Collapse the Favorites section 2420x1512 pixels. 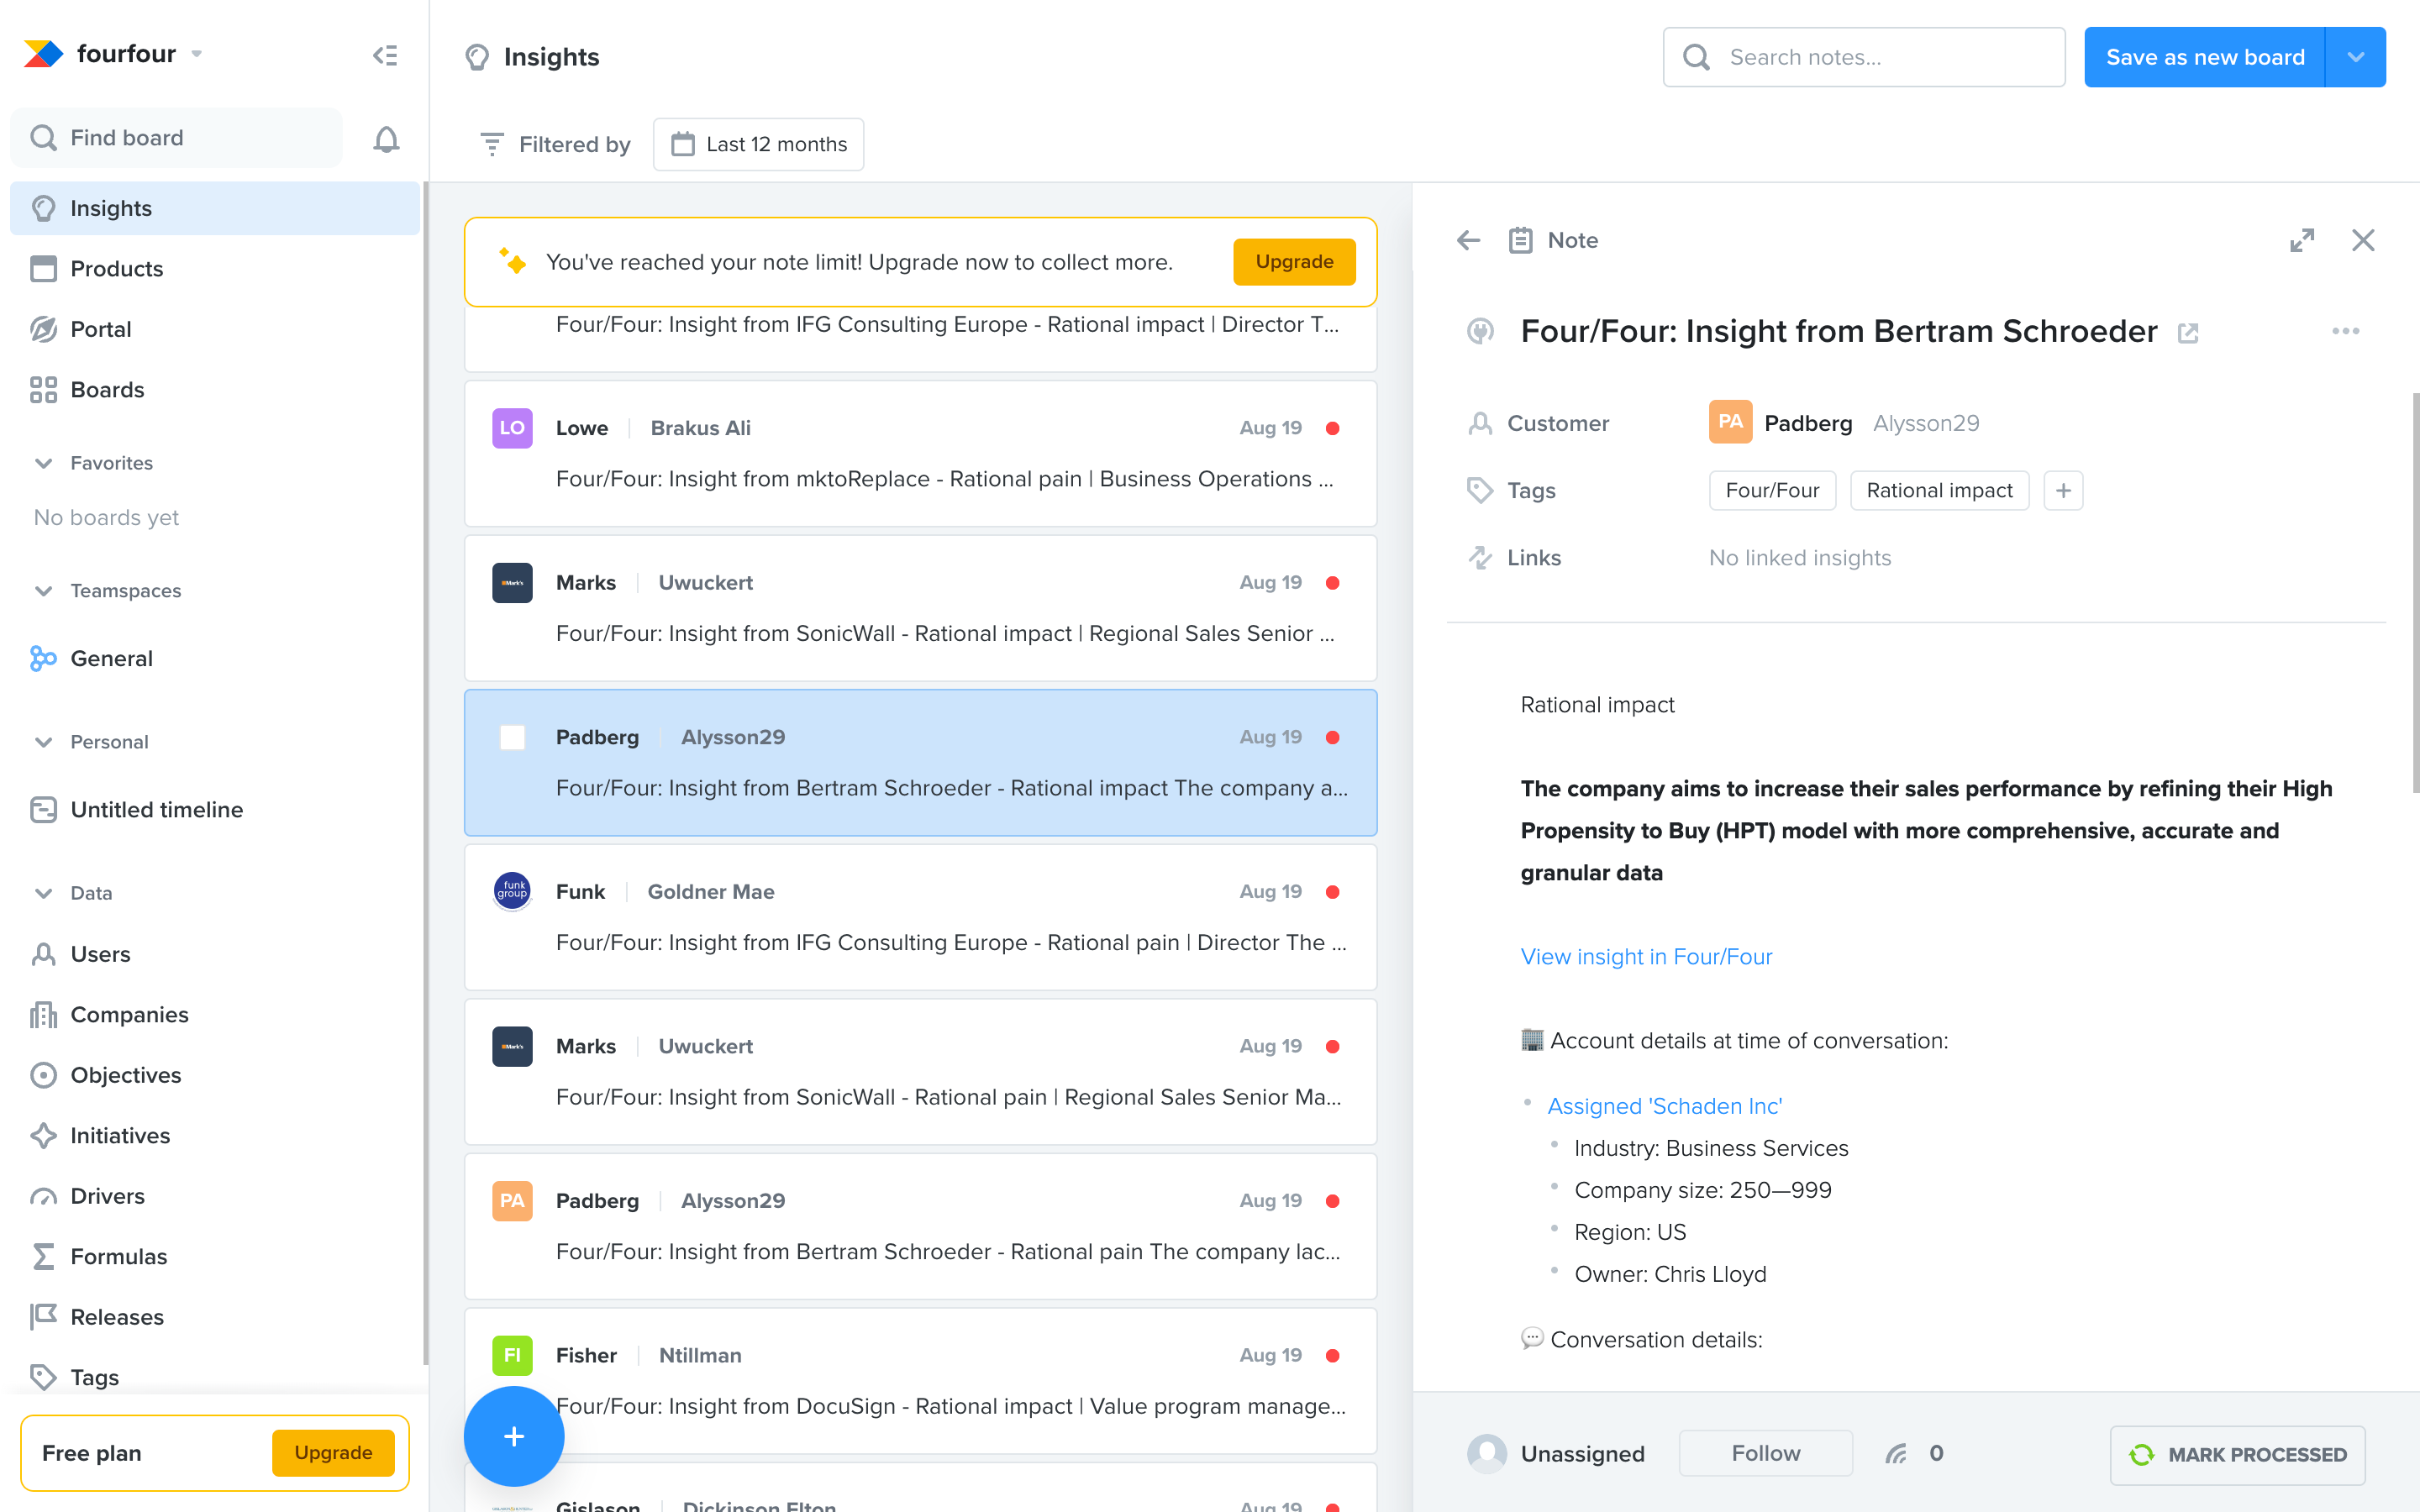43,463
